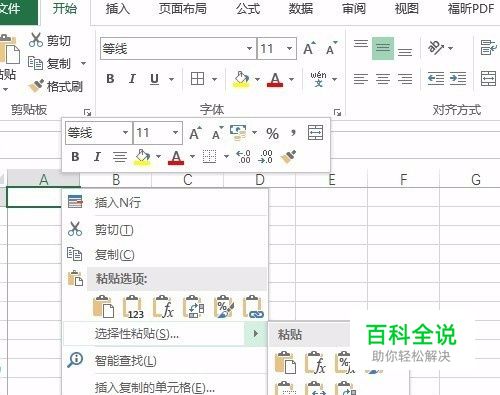
Task: Align text right in the ribbon
Action: (405, 79)
